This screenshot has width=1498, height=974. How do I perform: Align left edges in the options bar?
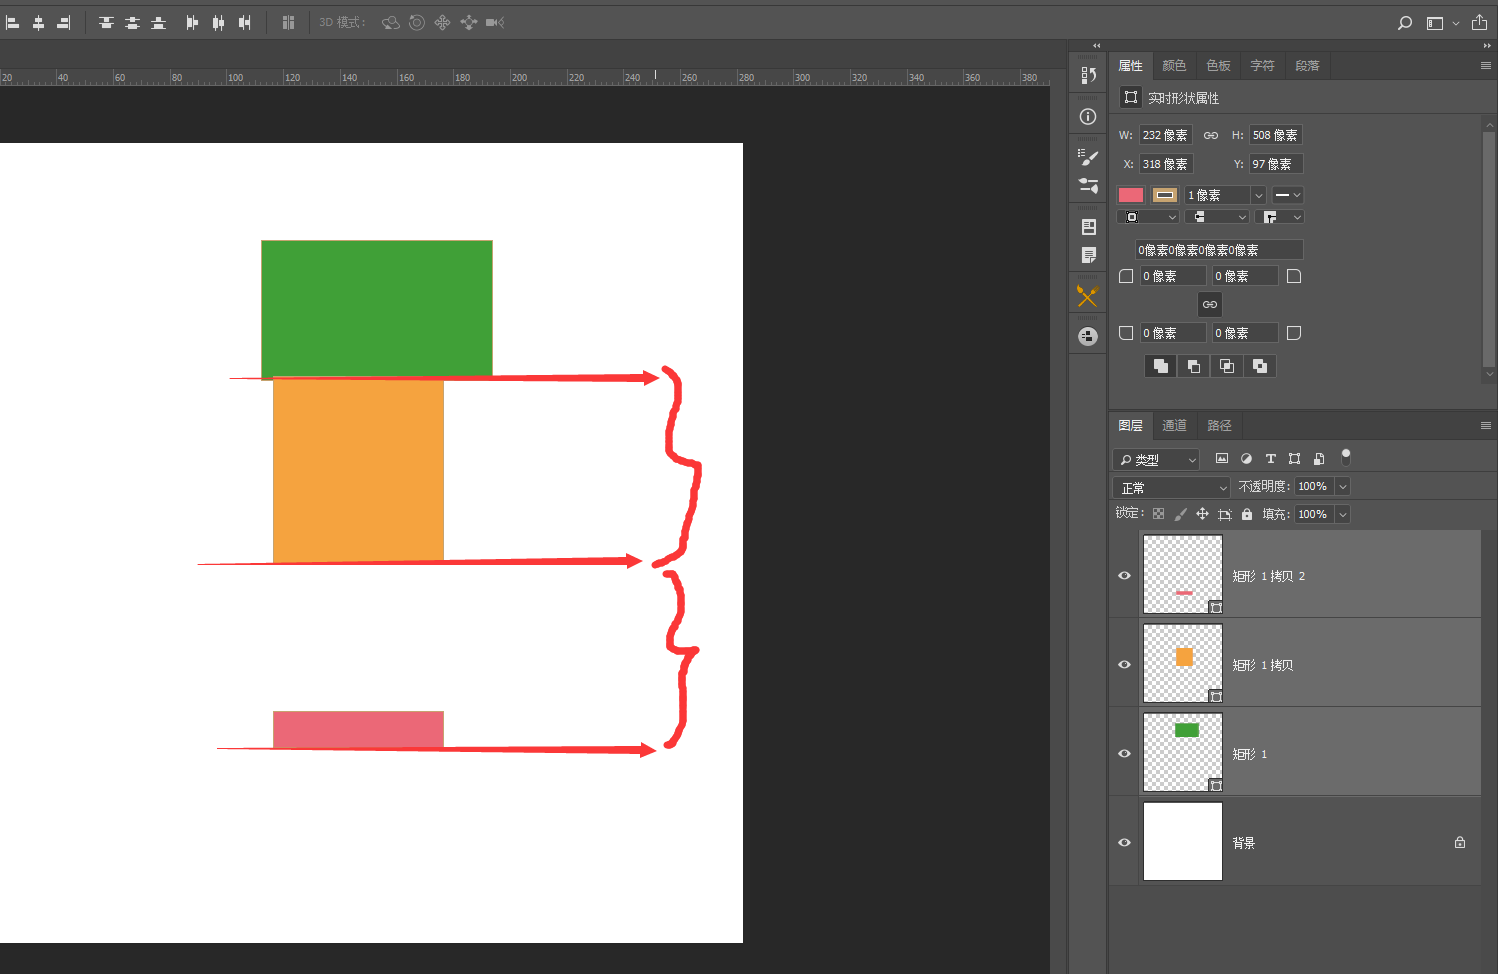point(12,22)
